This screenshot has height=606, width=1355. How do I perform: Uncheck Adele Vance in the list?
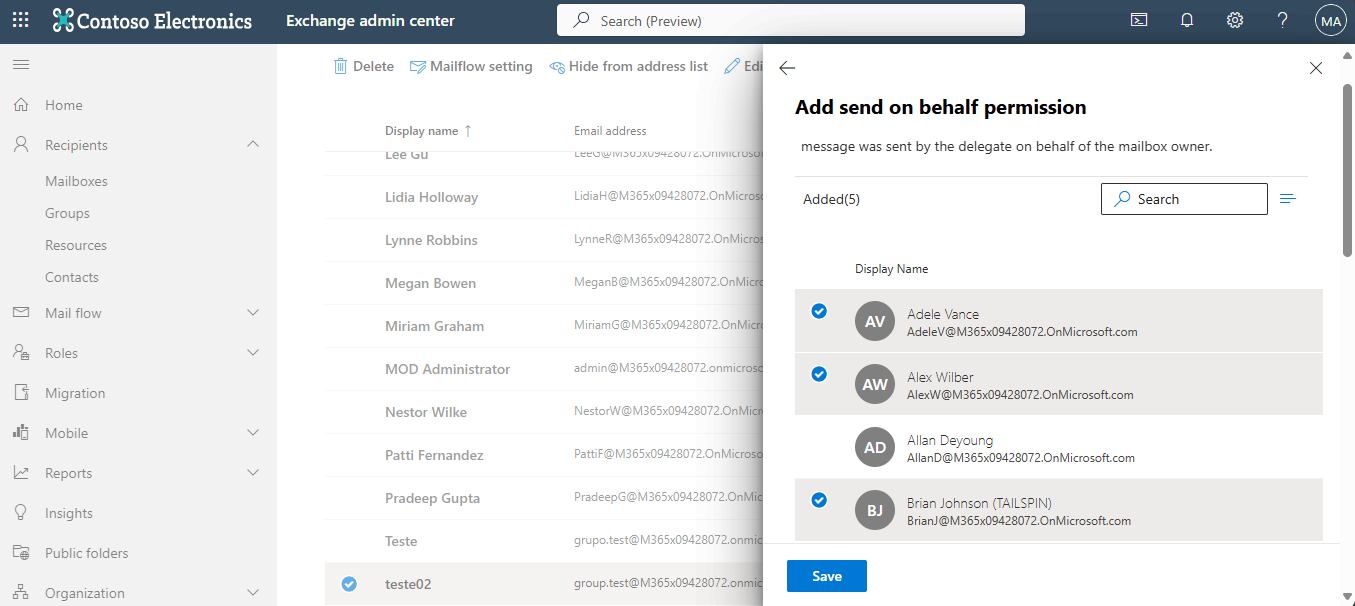819,311
